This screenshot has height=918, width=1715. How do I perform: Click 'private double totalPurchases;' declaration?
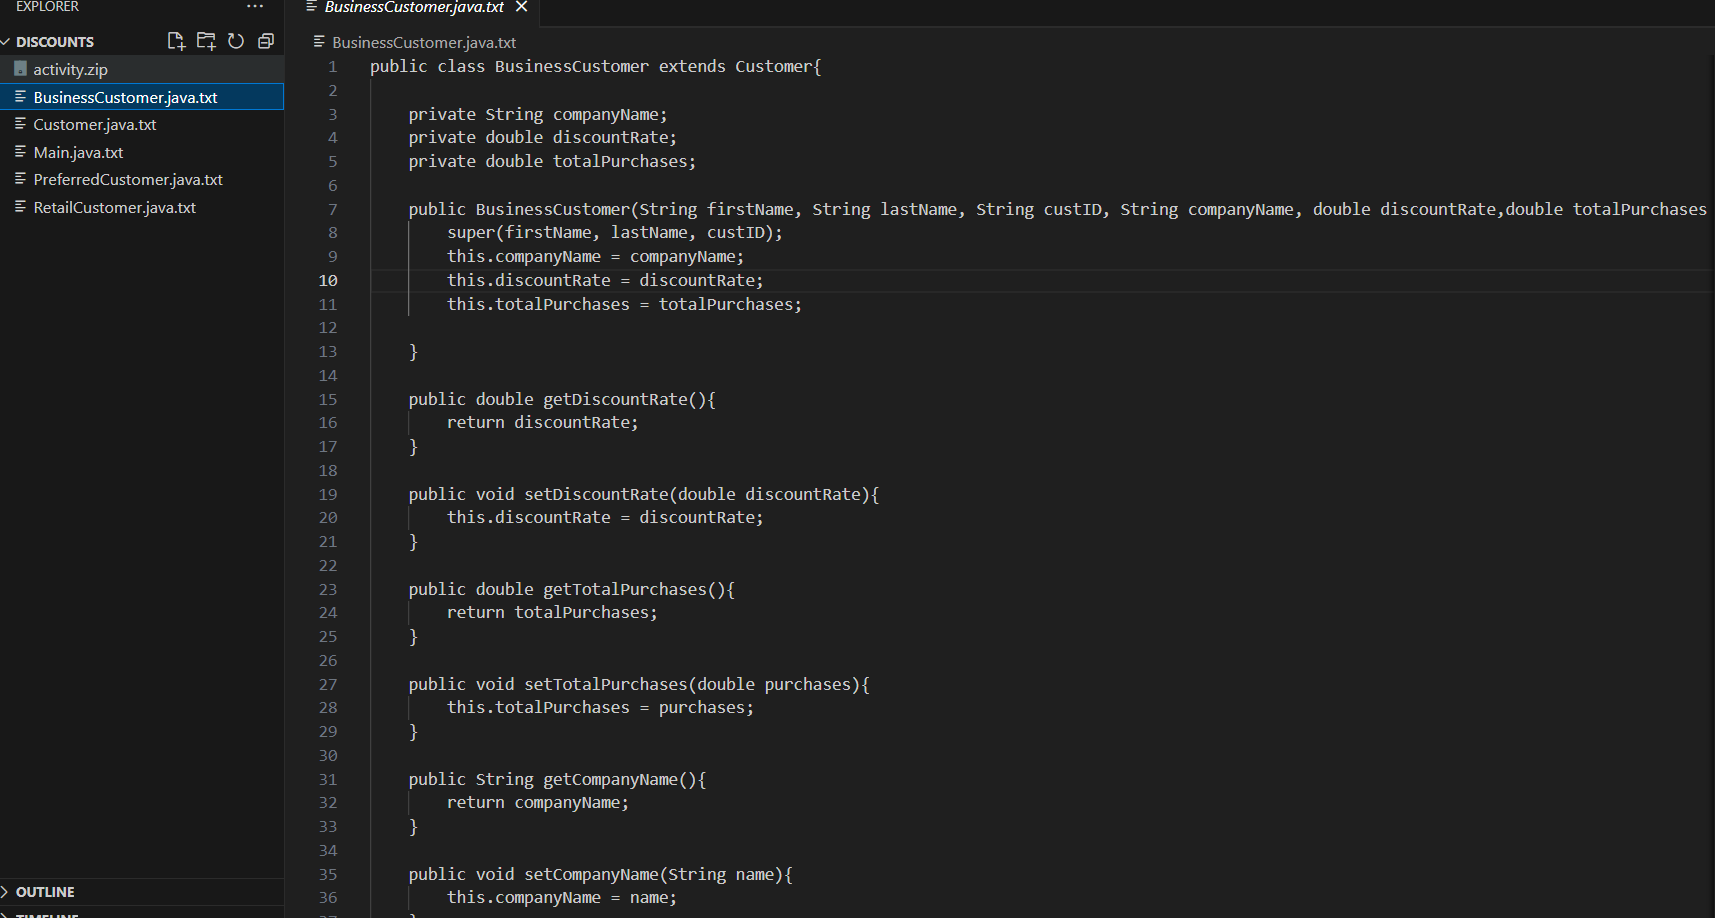(552, 162)
